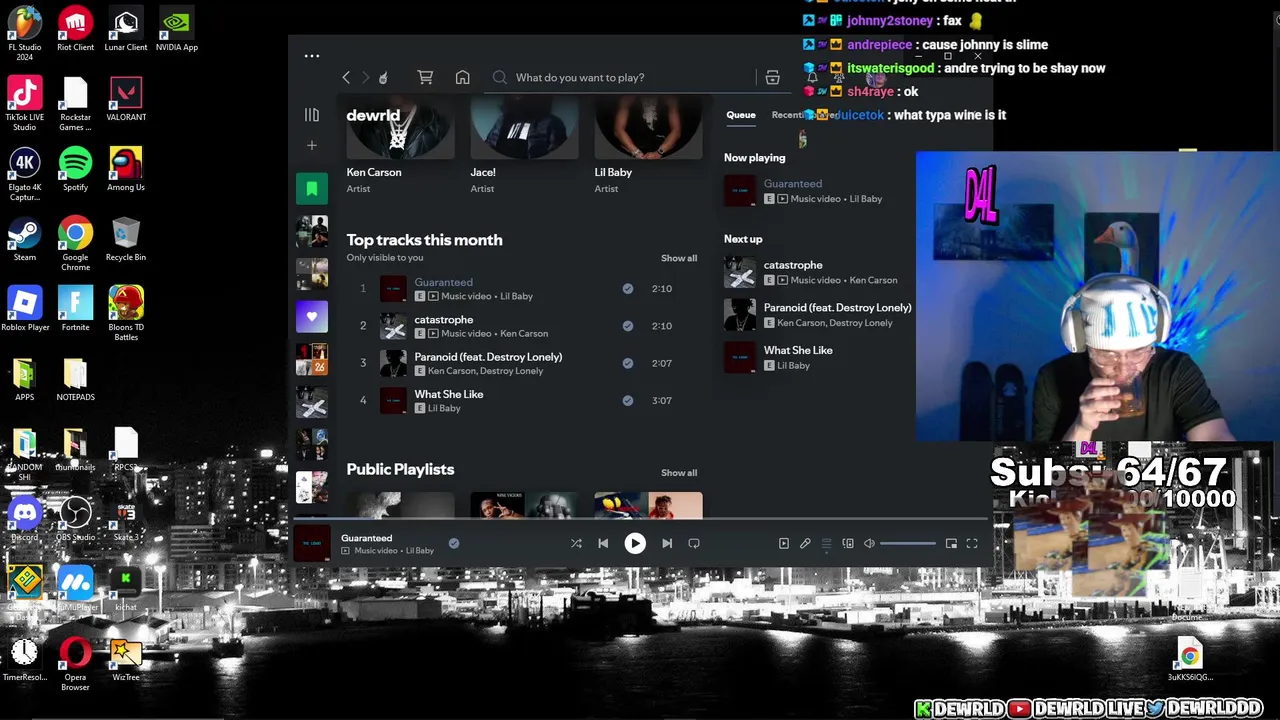The width and height of the screenshot is (1280, 720).
Task: Go to Spotify Home
Action: click(462, 77)
